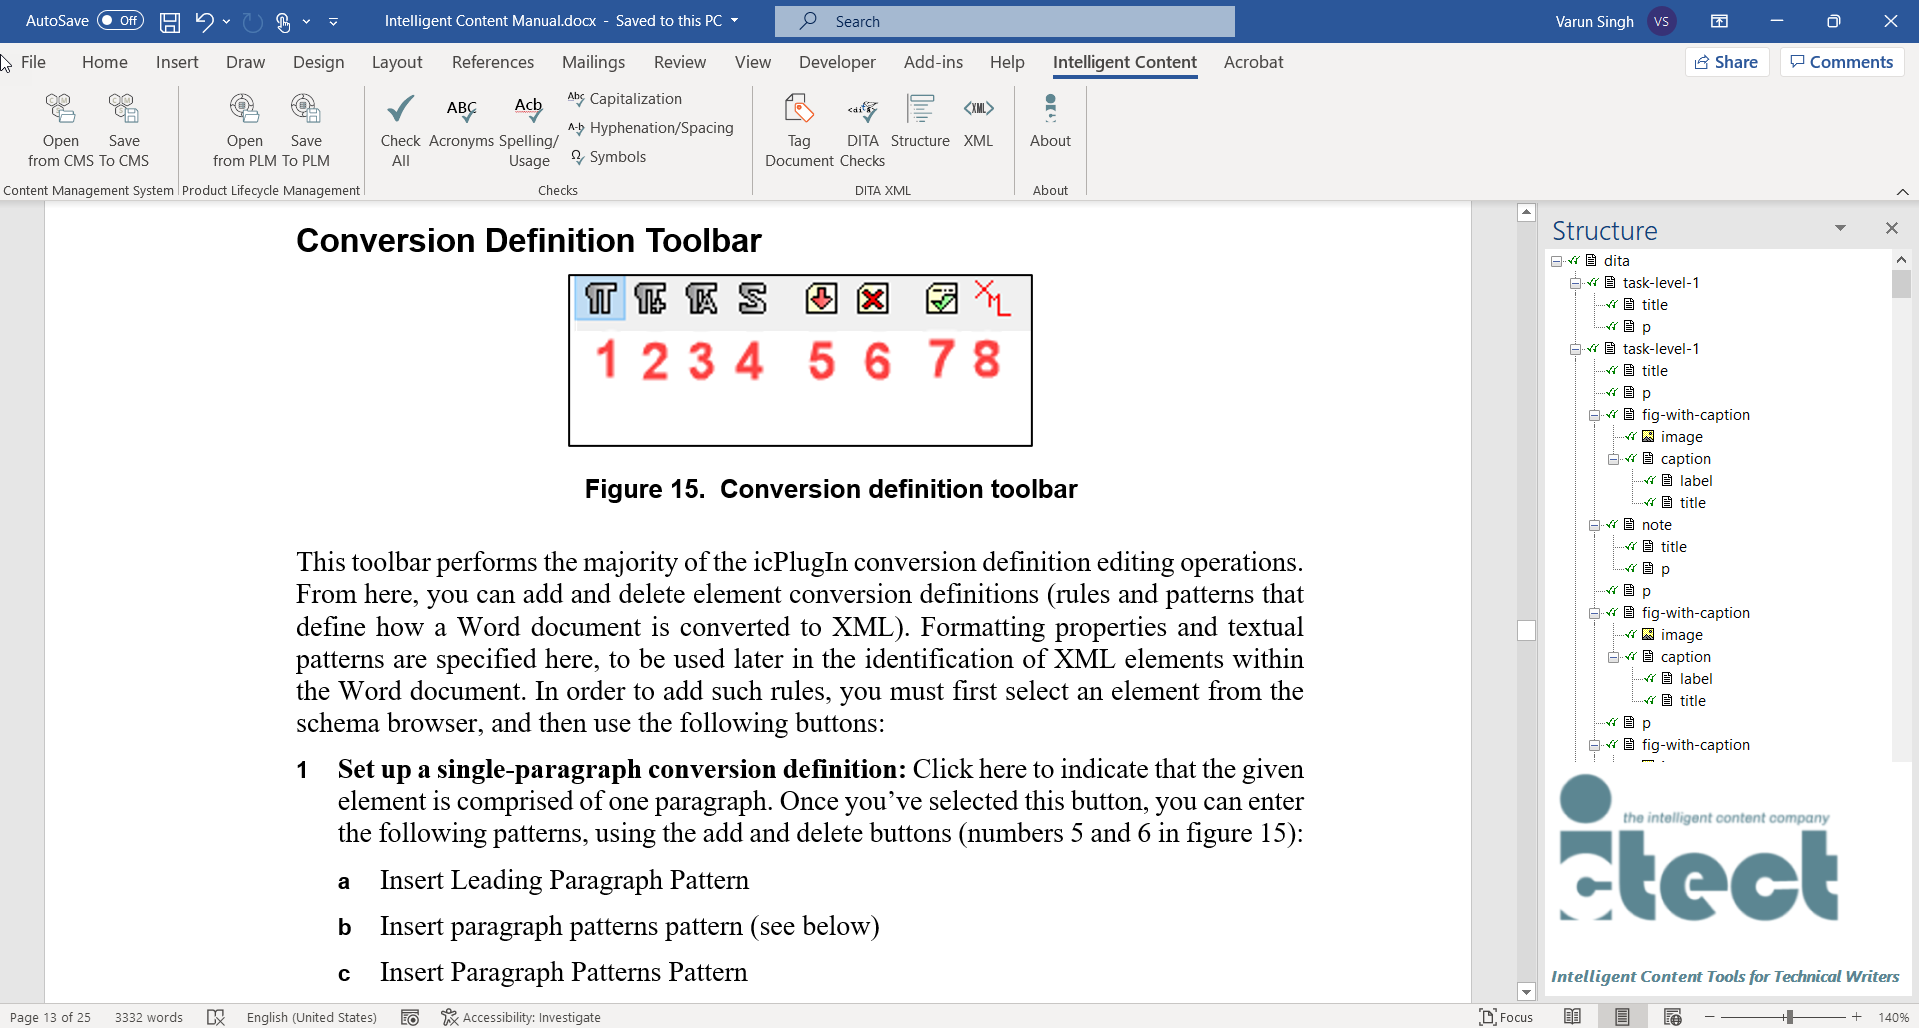Click the Share button
Image resolution: width=1919 pixels, height=1028 pixels.
[1727, 62]
